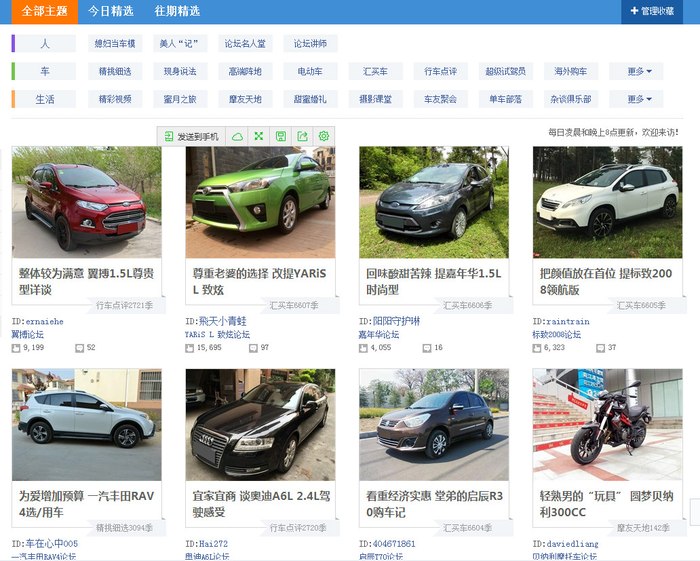This screenshot has height=561, width=700.
Task: Click the green fullscreen expand arrows icon
Action: (259, 136)
